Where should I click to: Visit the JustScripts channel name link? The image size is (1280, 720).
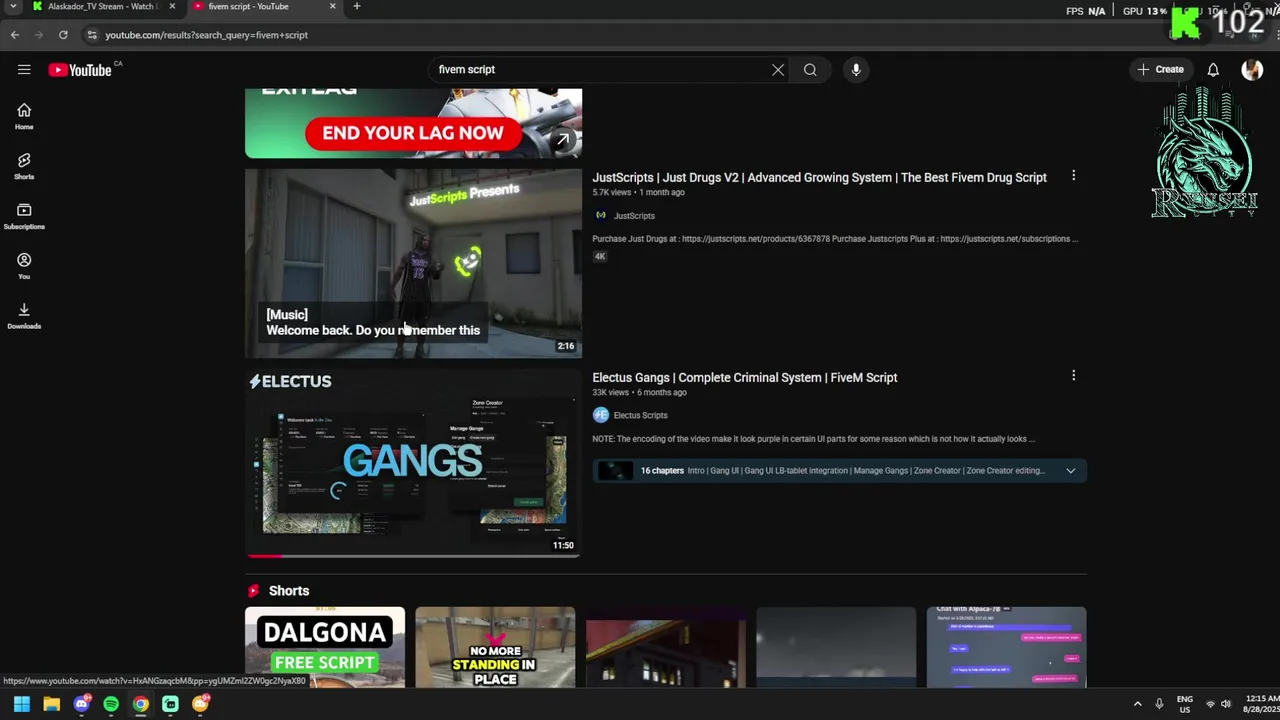[634, 216]
